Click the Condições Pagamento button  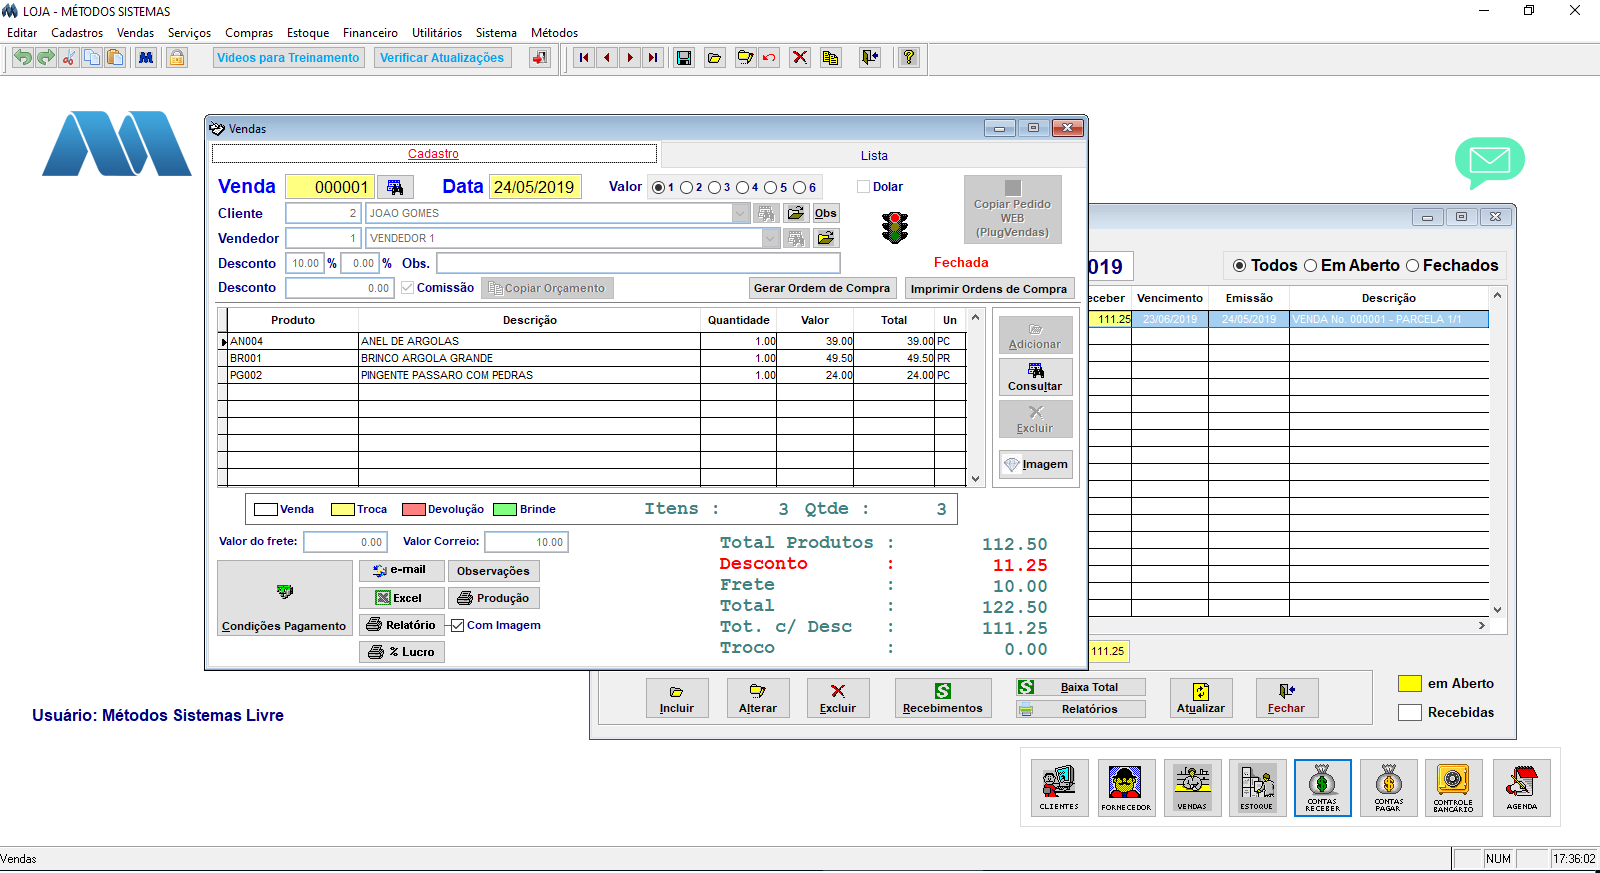tap(284, 598)
